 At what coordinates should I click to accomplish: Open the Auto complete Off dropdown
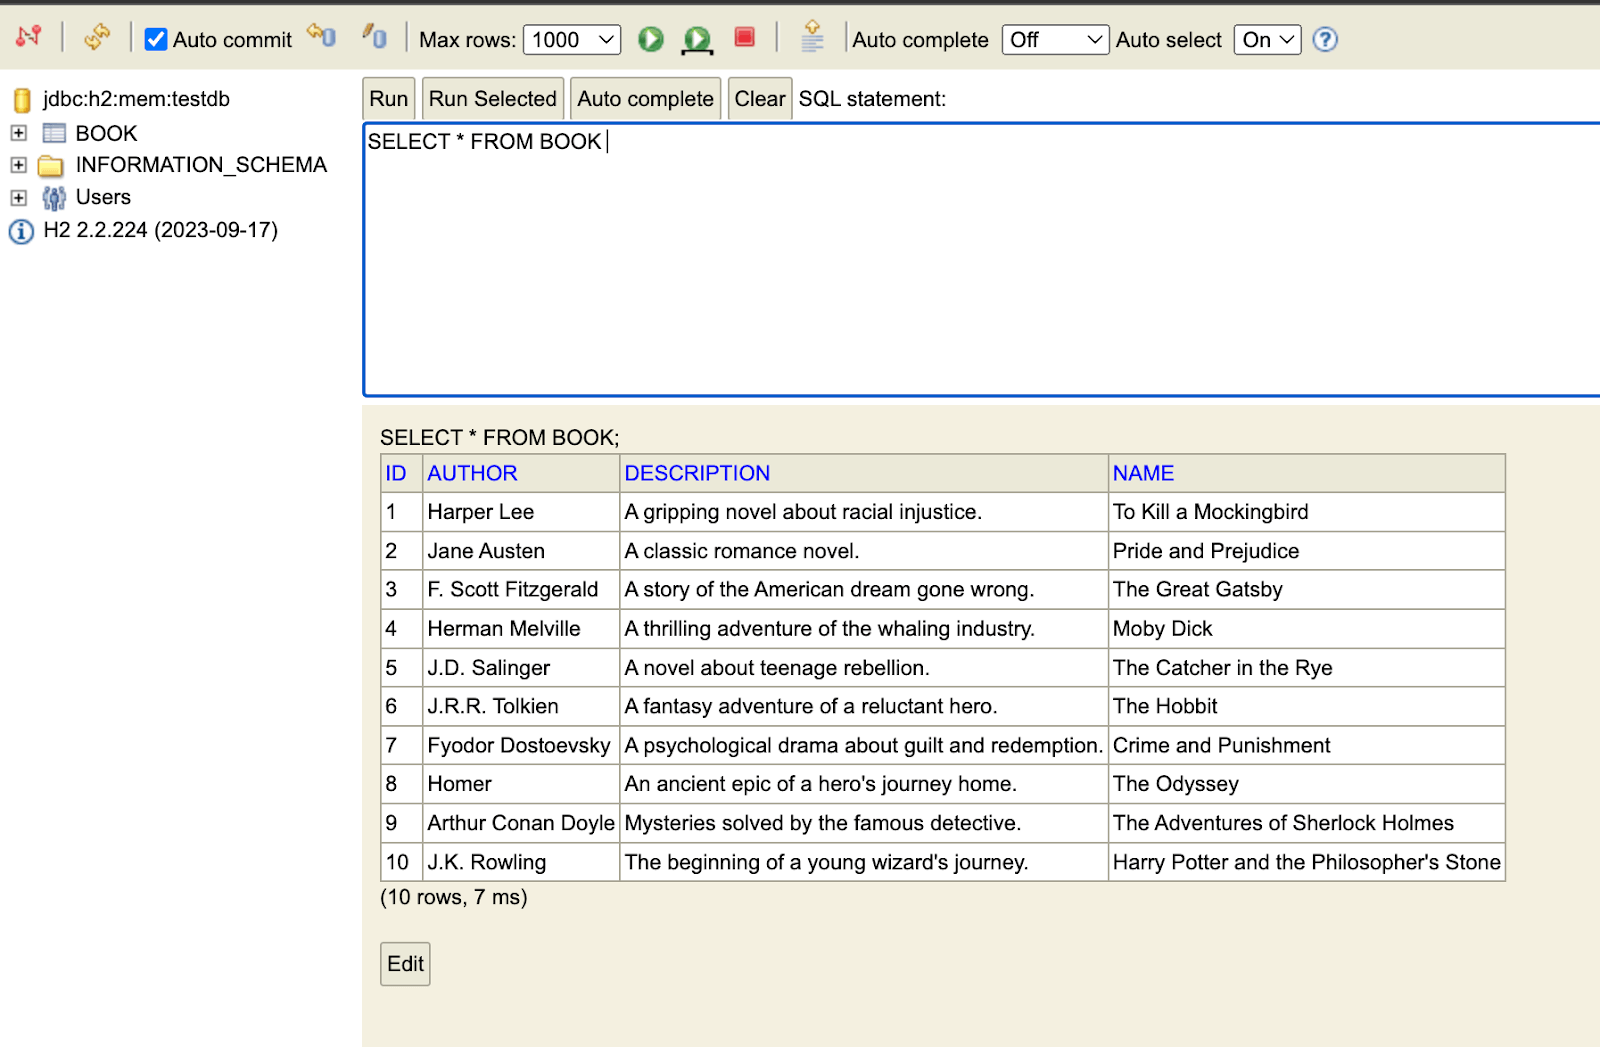1055,39
